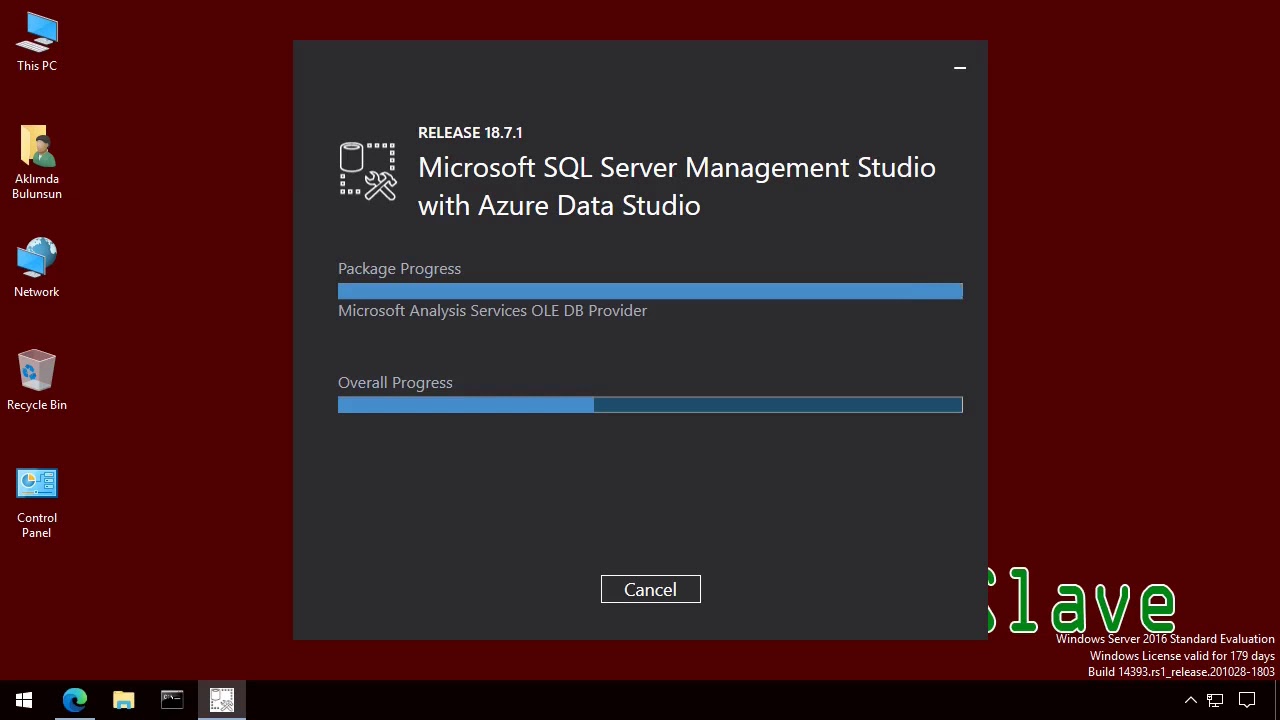Minimize the SSMS installer window
This screenshot has height=720, width=1280.
[960, 68]
